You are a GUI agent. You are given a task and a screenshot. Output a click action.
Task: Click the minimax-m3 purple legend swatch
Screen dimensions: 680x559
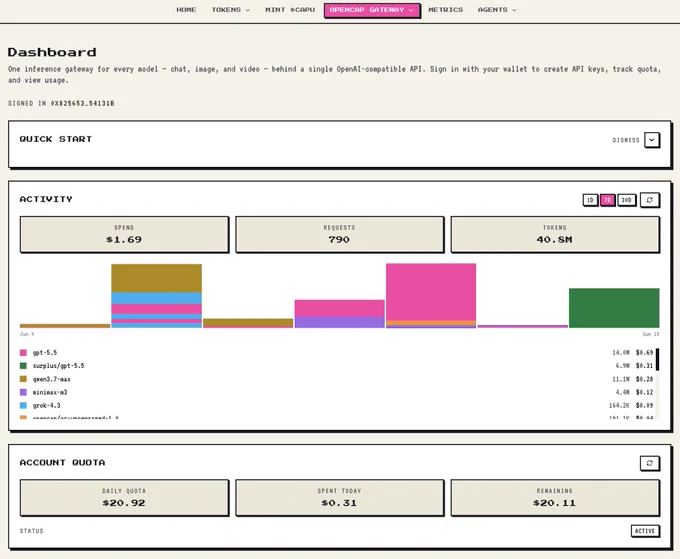(23, 392)
